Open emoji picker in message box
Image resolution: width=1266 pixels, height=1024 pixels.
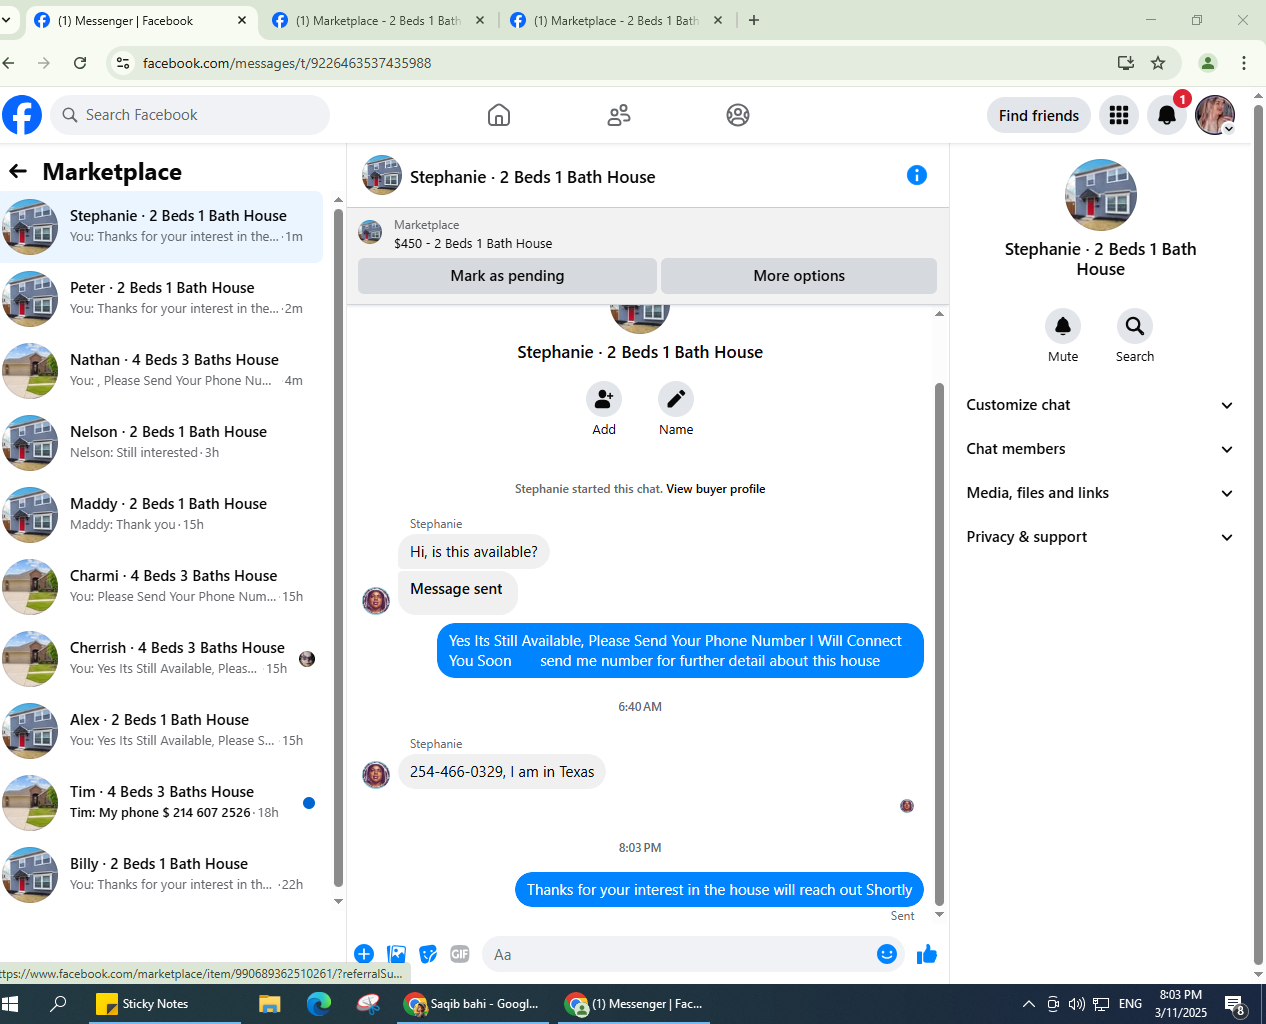[x=887, y=954]
